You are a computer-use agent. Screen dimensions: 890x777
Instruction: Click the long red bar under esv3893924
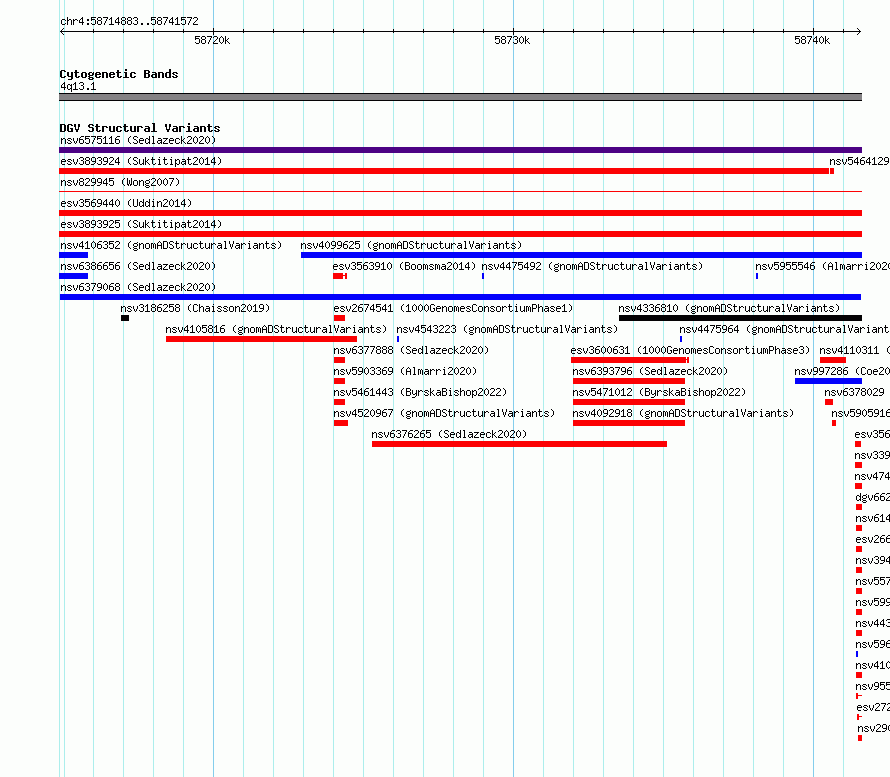pyautogui.click(x=444, y=171)
